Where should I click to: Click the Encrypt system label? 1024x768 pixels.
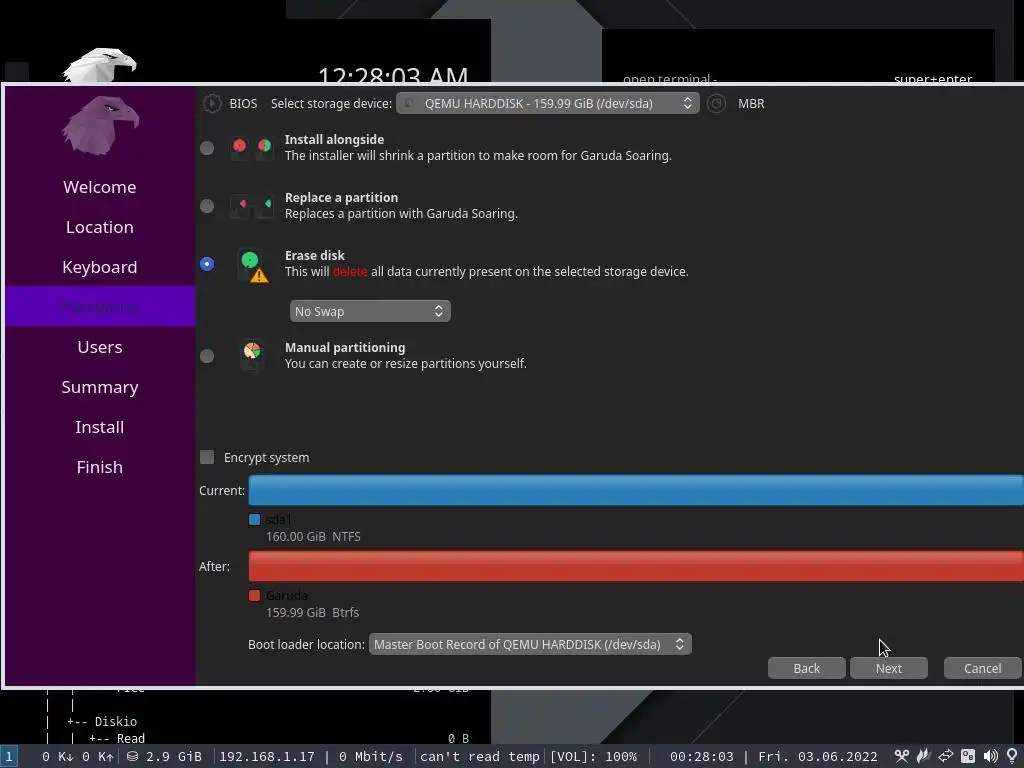point(266,458)
